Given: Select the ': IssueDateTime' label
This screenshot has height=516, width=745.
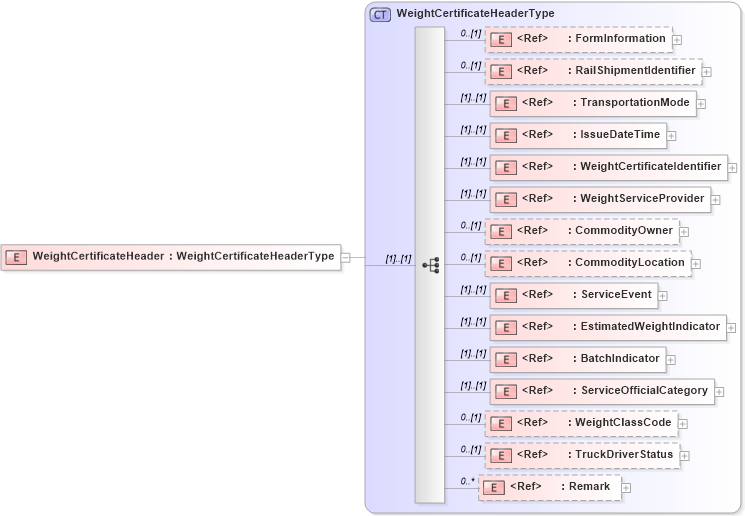Looking at the screenshot, I should tap(616, 134).
